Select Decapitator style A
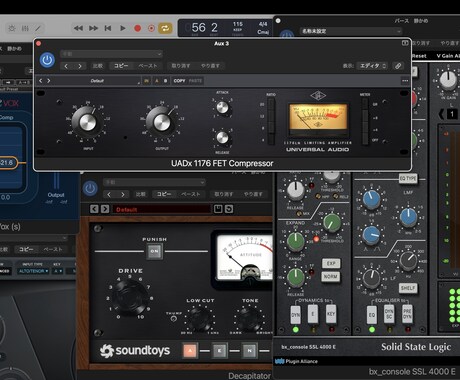Image resolution: width=460 pixels, height=380 pixels. [190, 350]
